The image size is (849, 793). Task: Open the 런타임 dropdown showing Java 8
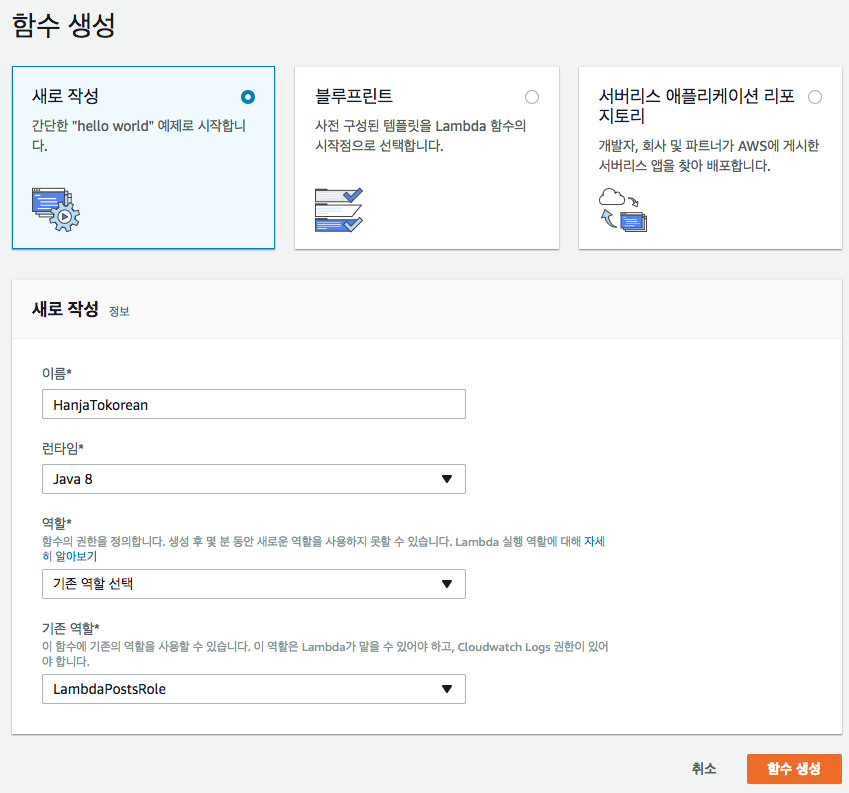point(254,479)
